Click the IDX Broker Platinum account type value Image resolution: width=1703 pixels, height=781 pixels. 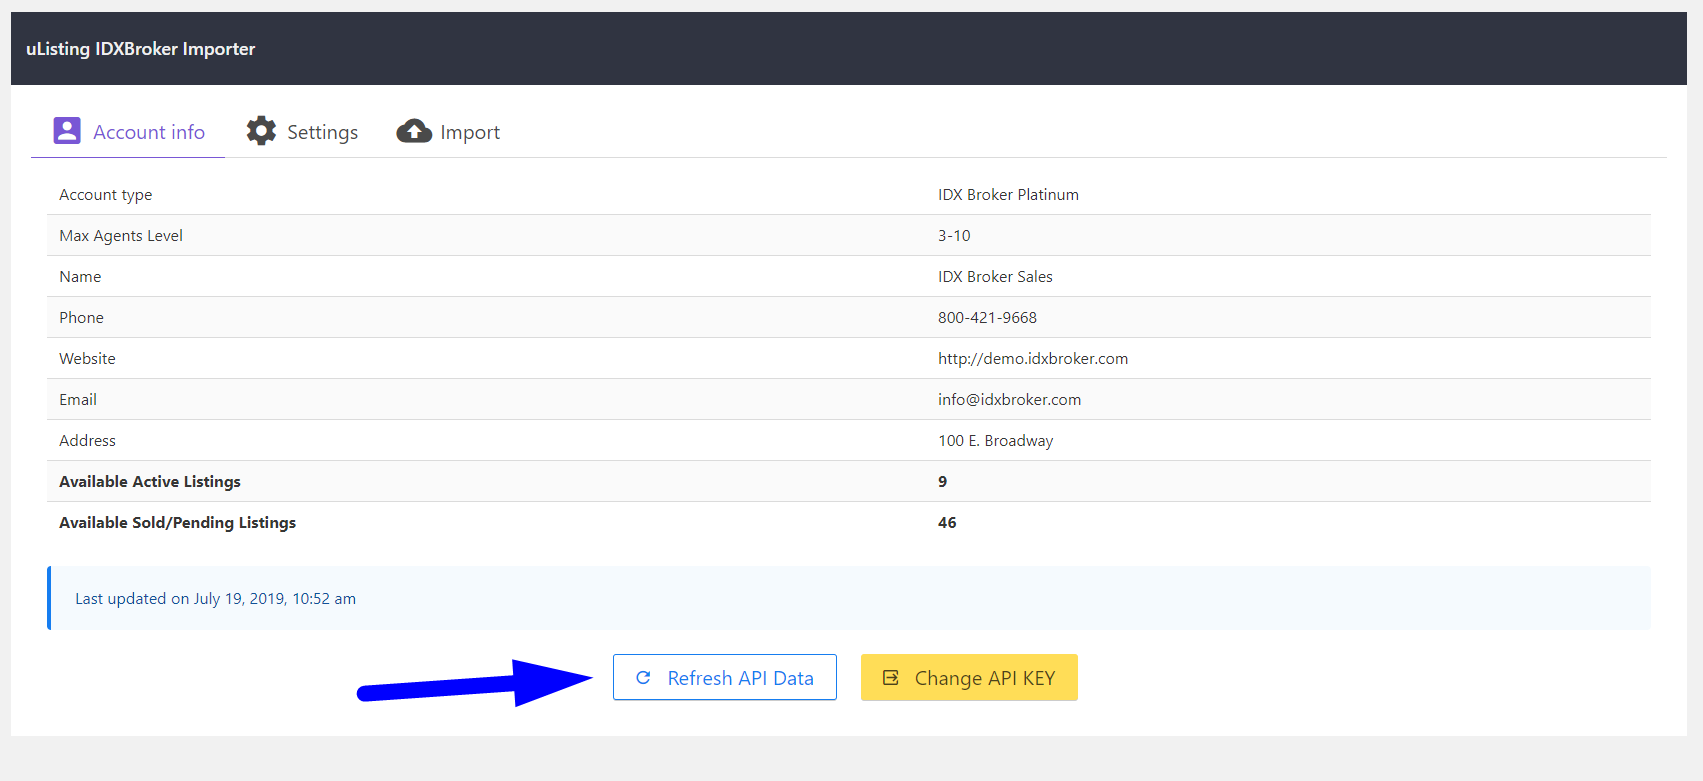(1008, 195)
